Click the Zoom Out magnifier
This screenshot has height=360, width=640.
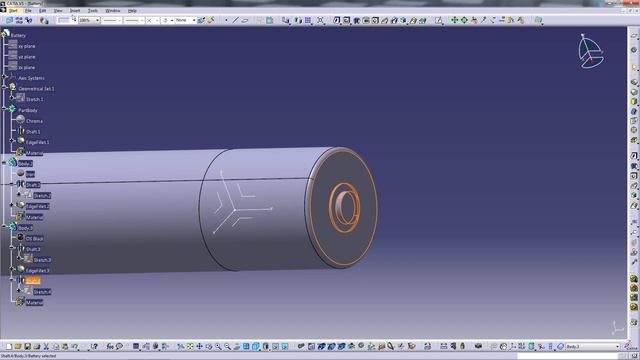pos(227,347)
